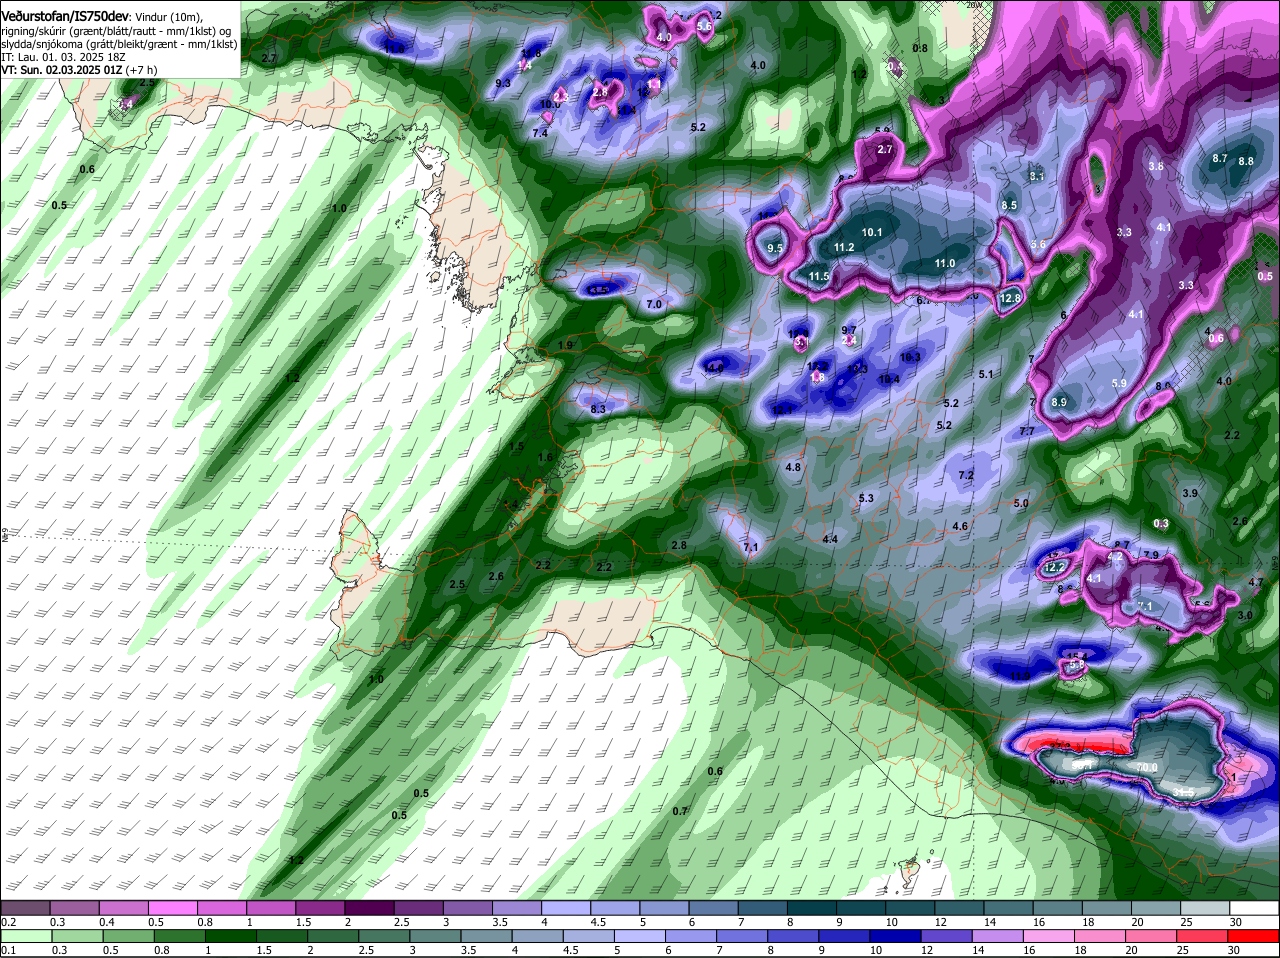The height and width of the screenshot is (958, 1280).
Task: Click the 12.8 value inside pink contour
Action: tap(1010, 298)
